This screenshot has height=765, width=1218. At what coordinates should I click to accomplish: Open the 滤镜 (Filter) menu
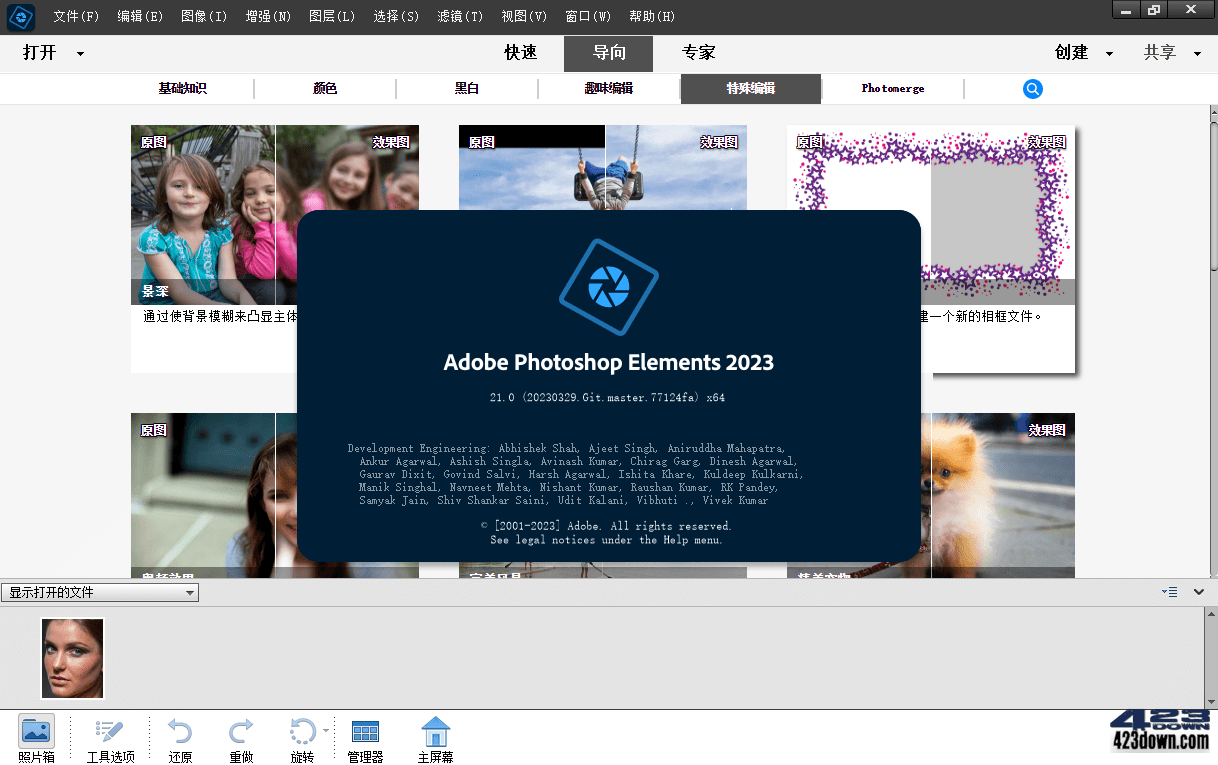click(x=459, y=16)
